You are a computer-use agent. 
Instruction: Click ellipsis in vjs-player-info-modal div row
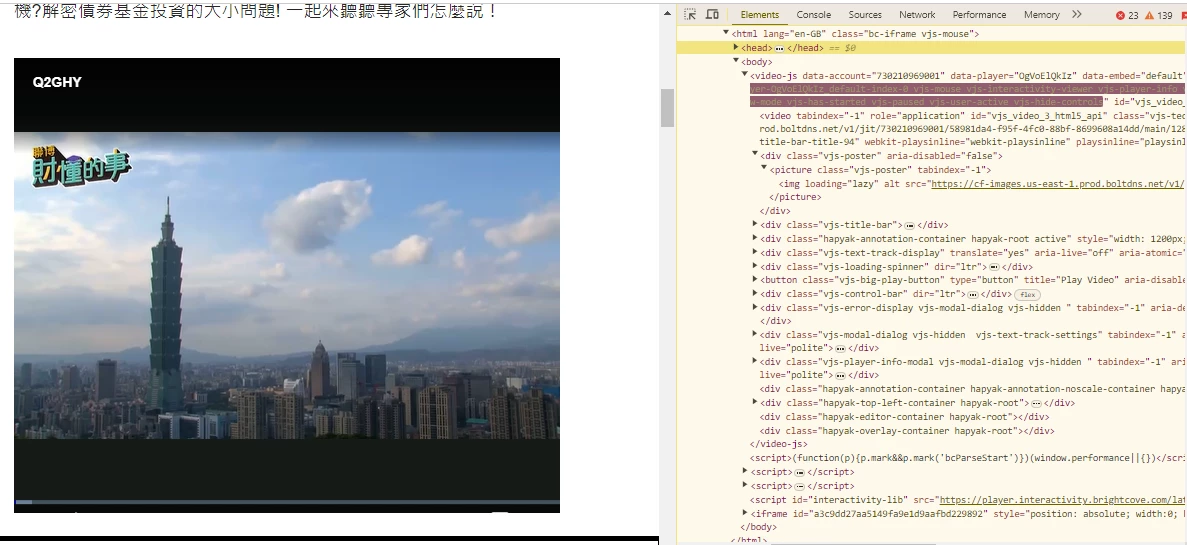(x=840, y=375)
